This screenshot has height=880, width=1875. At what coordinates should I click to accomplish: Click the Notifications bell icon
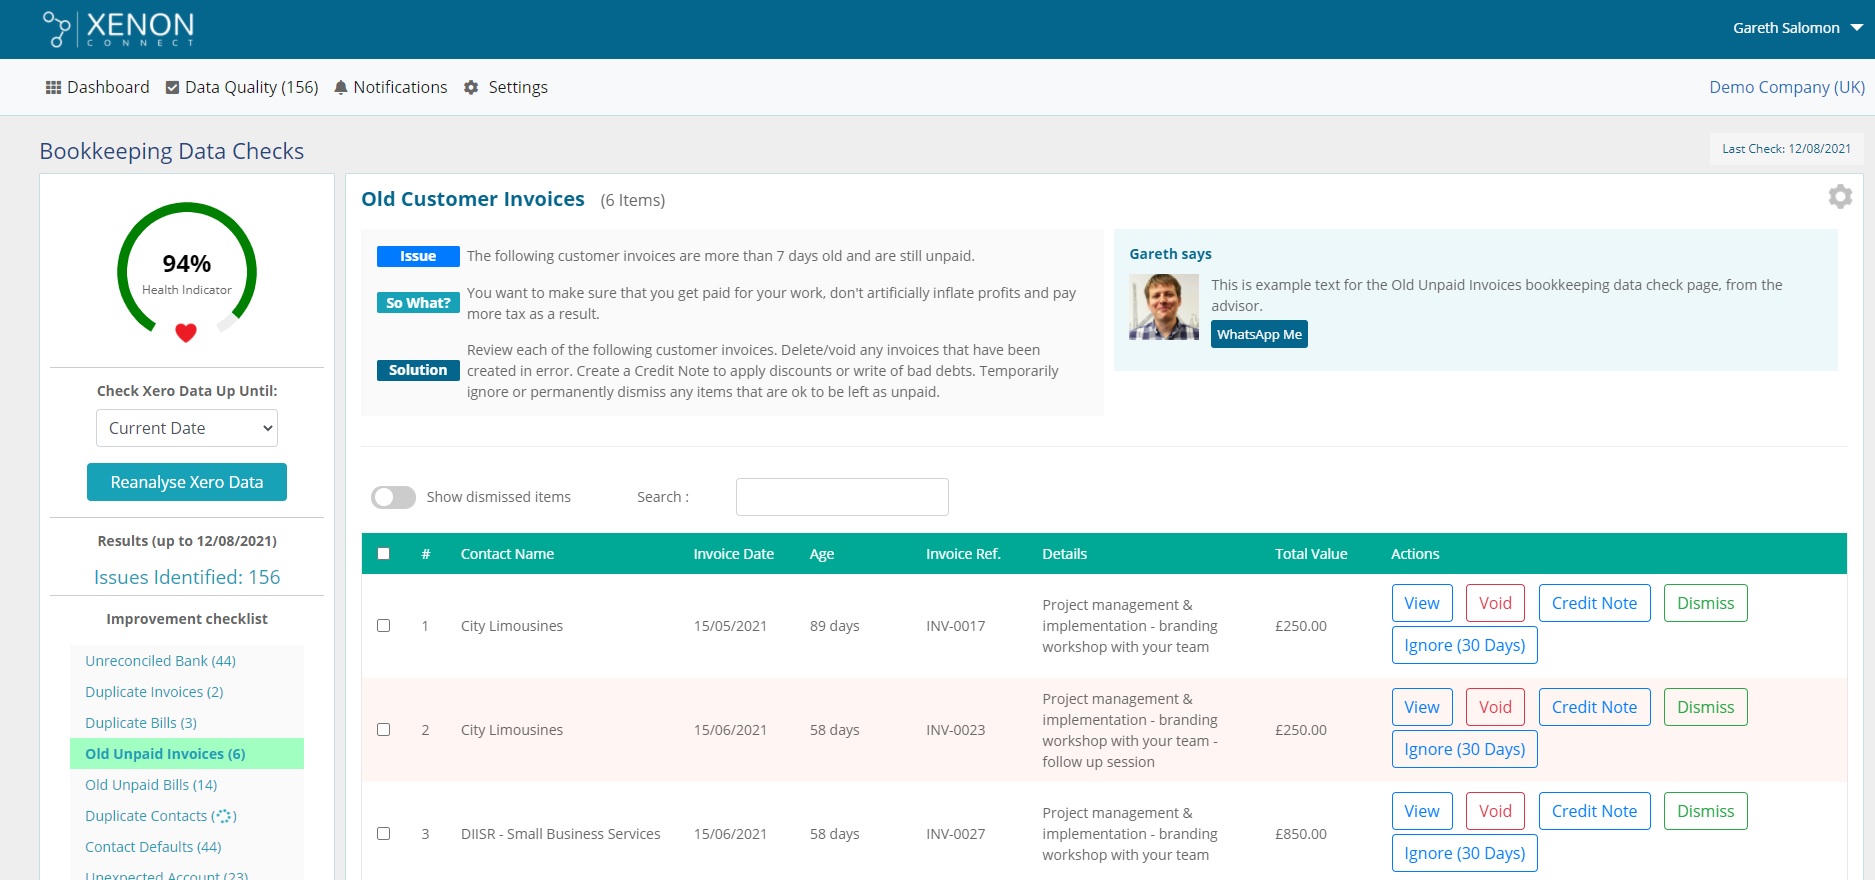click(341, 88)
